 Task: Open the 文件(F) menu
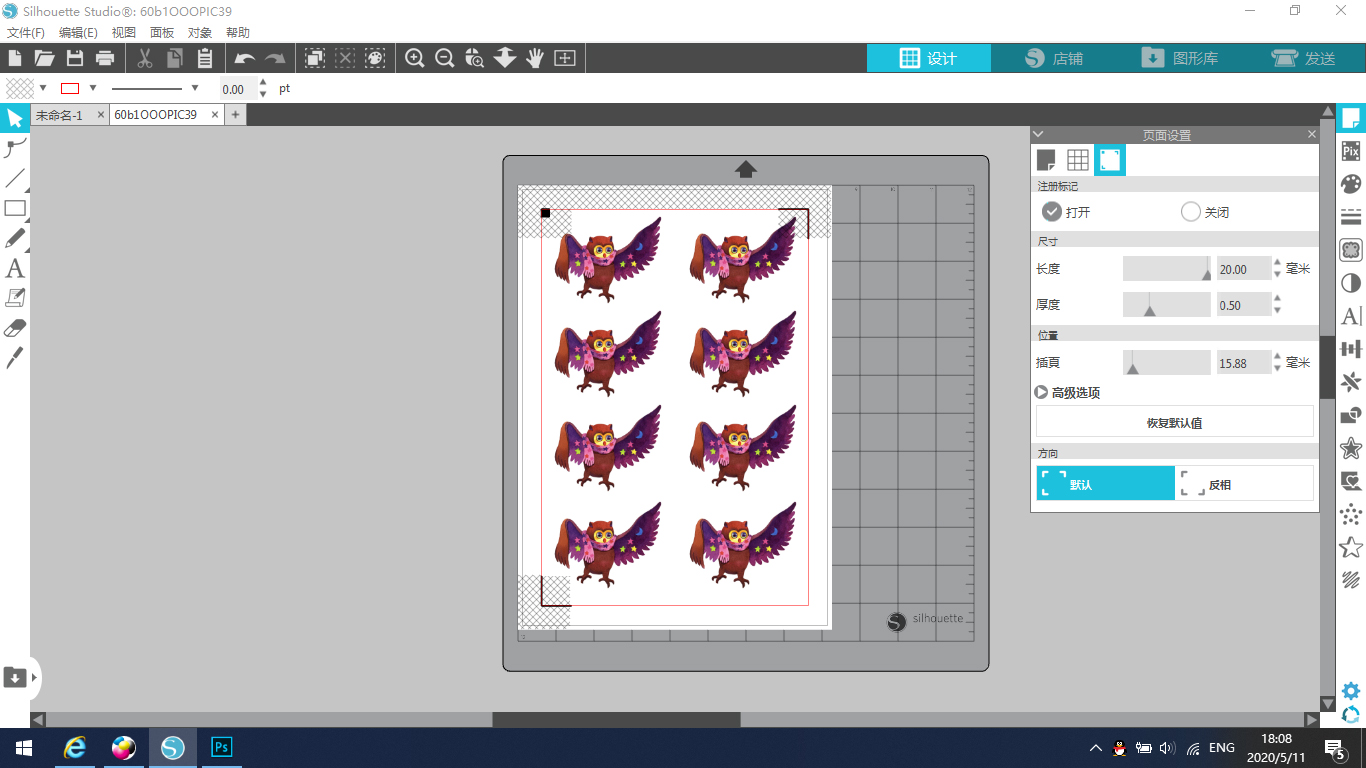(x=25, y=32)
